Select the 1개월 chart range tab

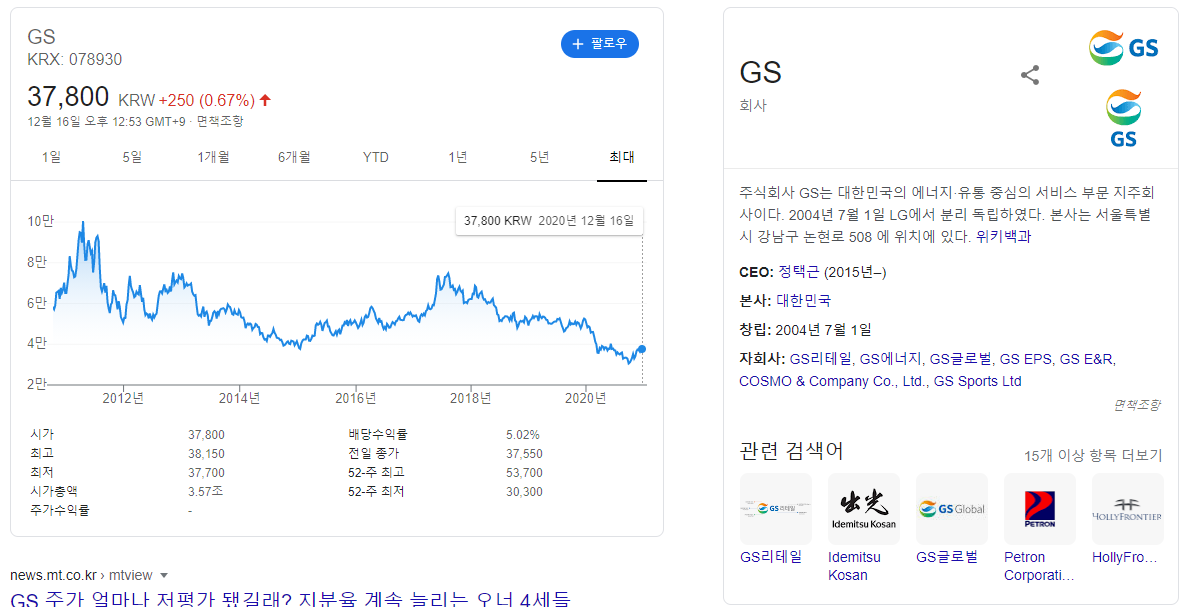(213, 157)
